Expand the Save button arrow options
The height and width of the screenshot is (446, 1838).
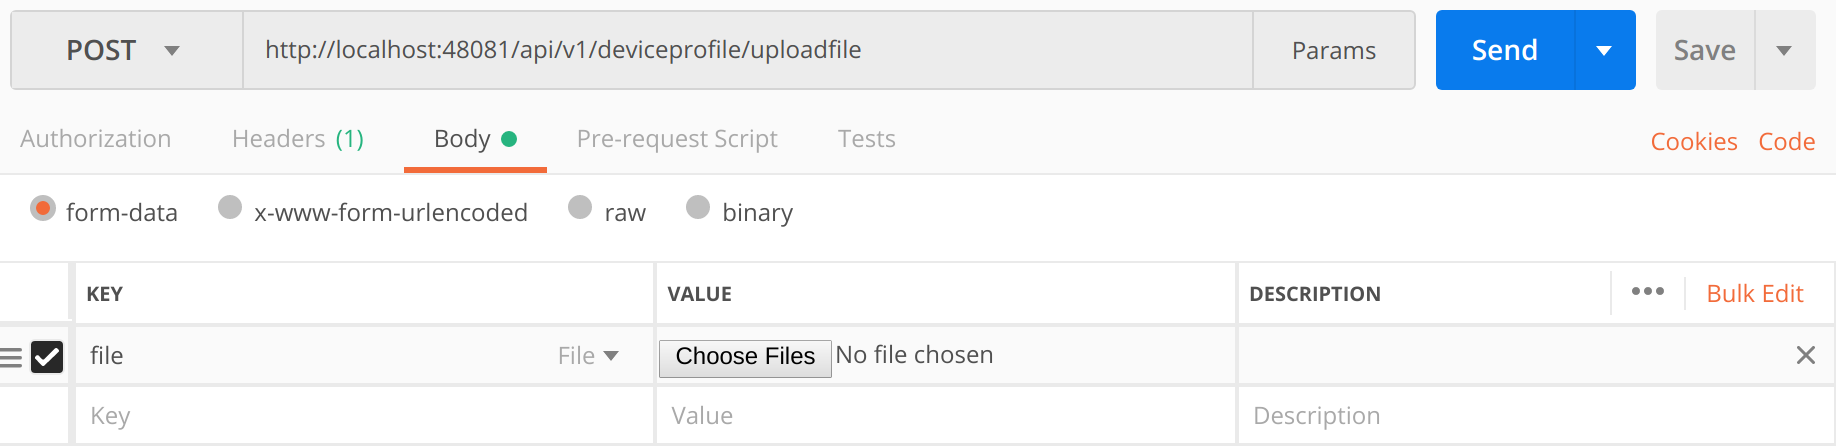pyautogui.click(x=1784, y=50)
